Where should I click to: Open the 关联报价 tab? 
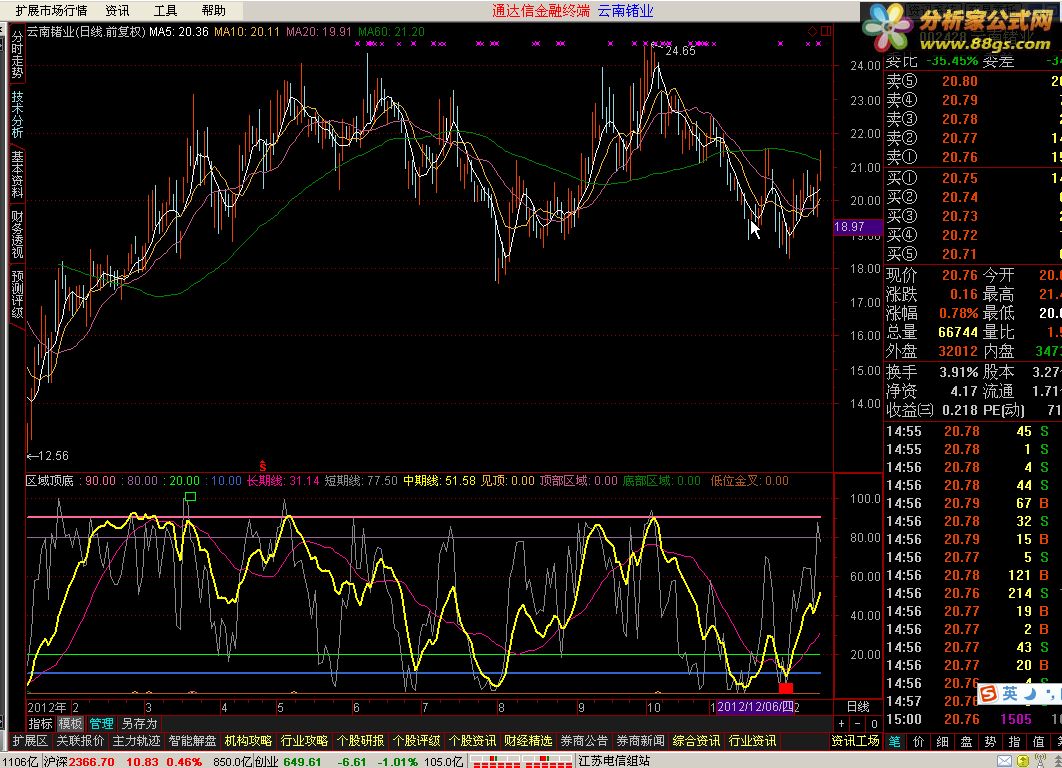pyautogui.click(x=81, y=741)
